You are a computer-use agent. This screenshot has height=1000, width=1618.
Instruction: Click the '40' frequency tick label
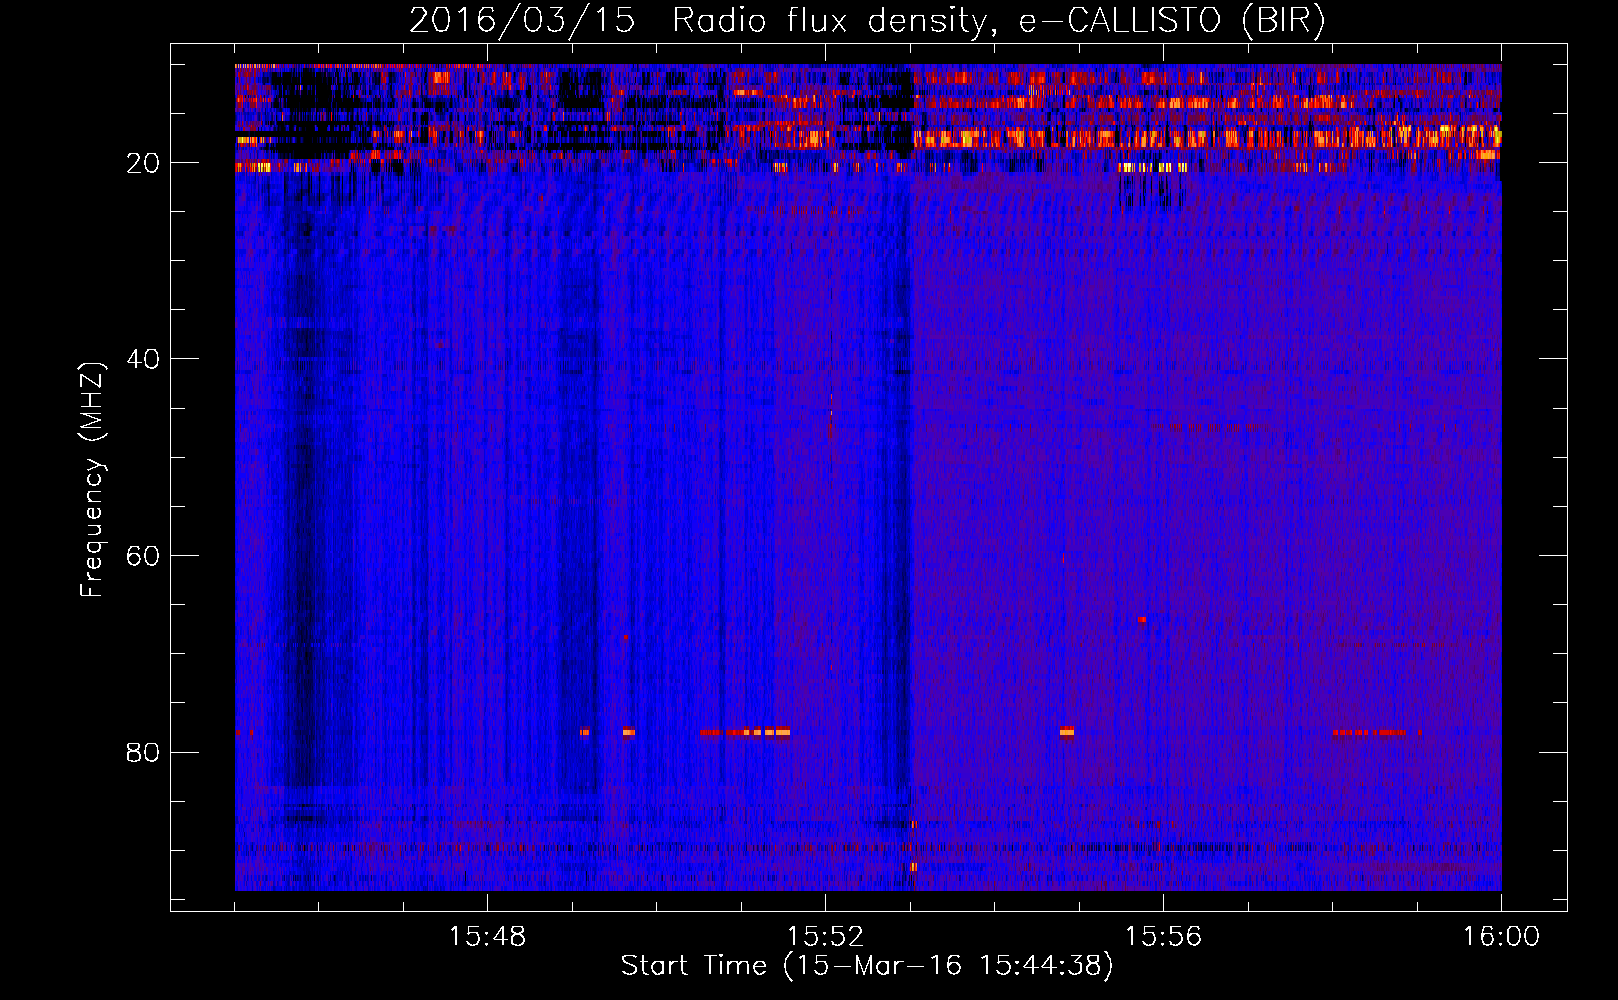tap(144, 359)
